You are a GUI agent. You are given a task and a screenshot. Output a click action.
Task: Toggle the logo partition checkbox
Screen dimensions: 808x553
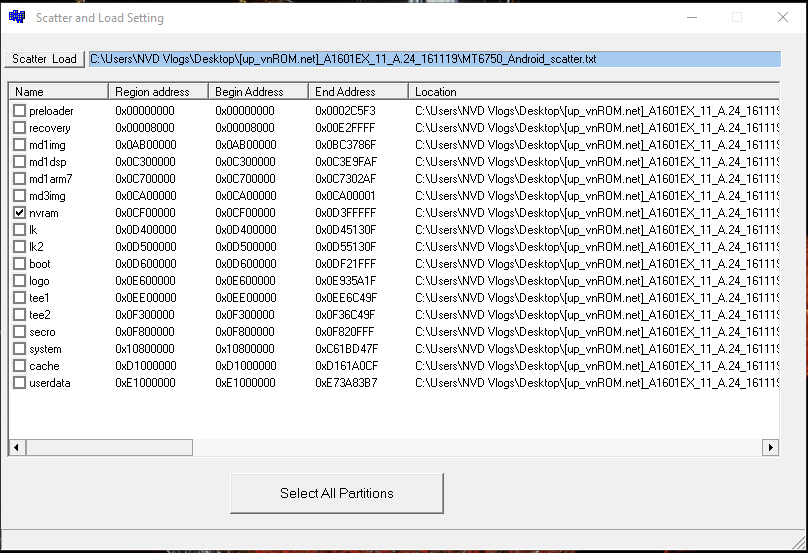coord(19,281)
